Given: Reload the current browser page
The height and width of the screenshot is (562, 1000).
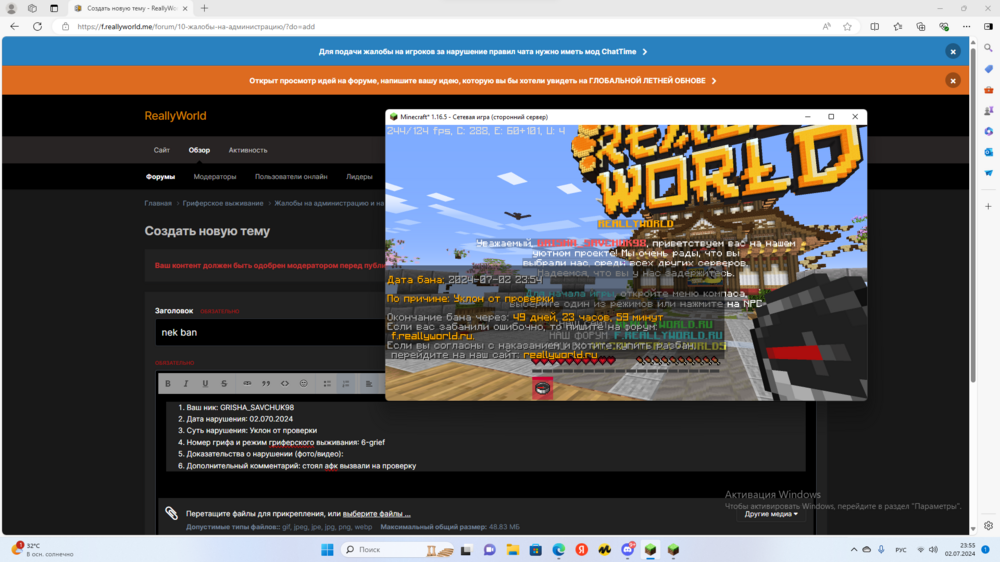Looking at the screenshot, I should click(x=38, y=27).
